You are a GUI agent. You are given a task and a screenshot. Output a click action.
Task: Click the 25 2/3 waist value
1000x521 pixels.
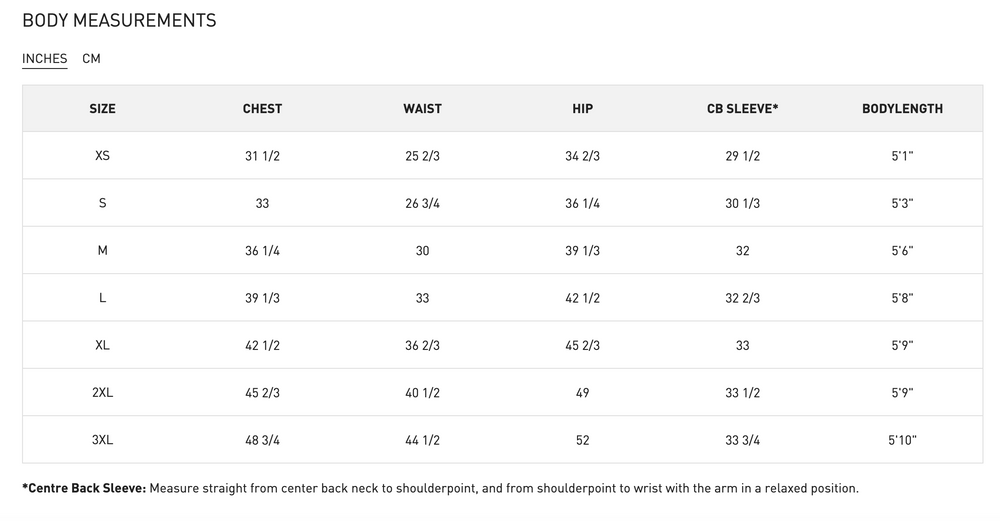422,156
